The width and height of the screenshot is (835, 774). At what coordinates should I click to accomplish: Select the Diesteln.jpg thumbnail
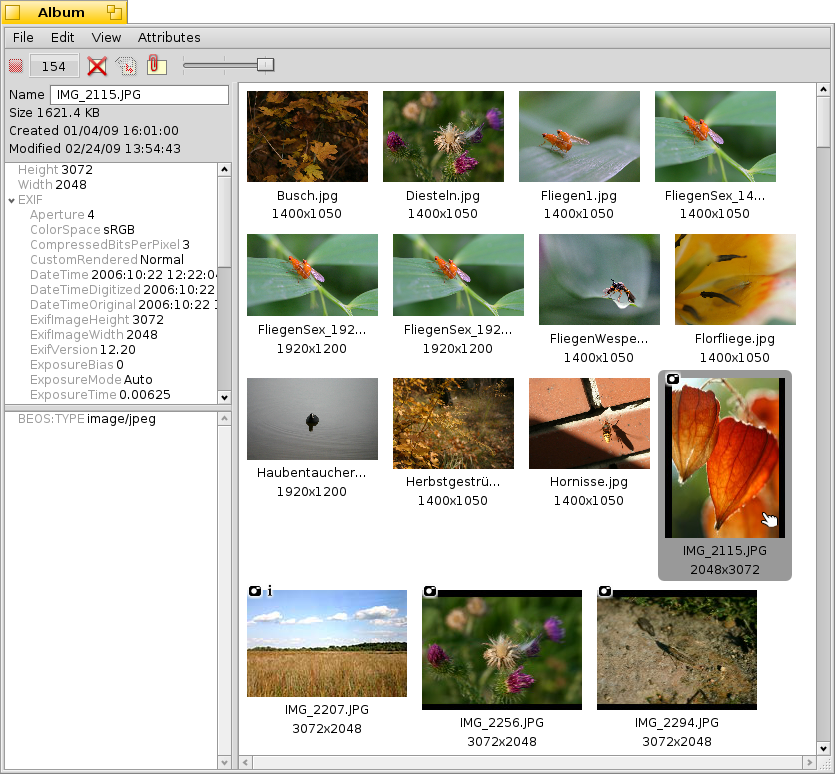(x=443, y=136)
